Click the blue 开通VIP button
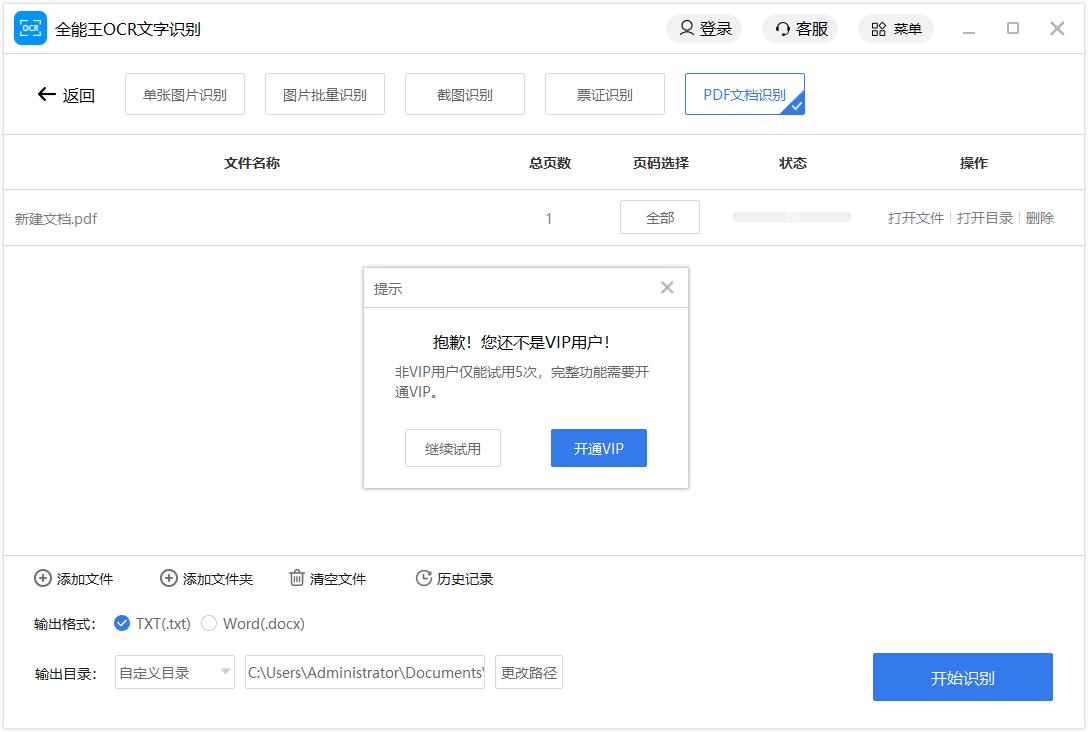1088x732 pixels. tap(599, 449)
